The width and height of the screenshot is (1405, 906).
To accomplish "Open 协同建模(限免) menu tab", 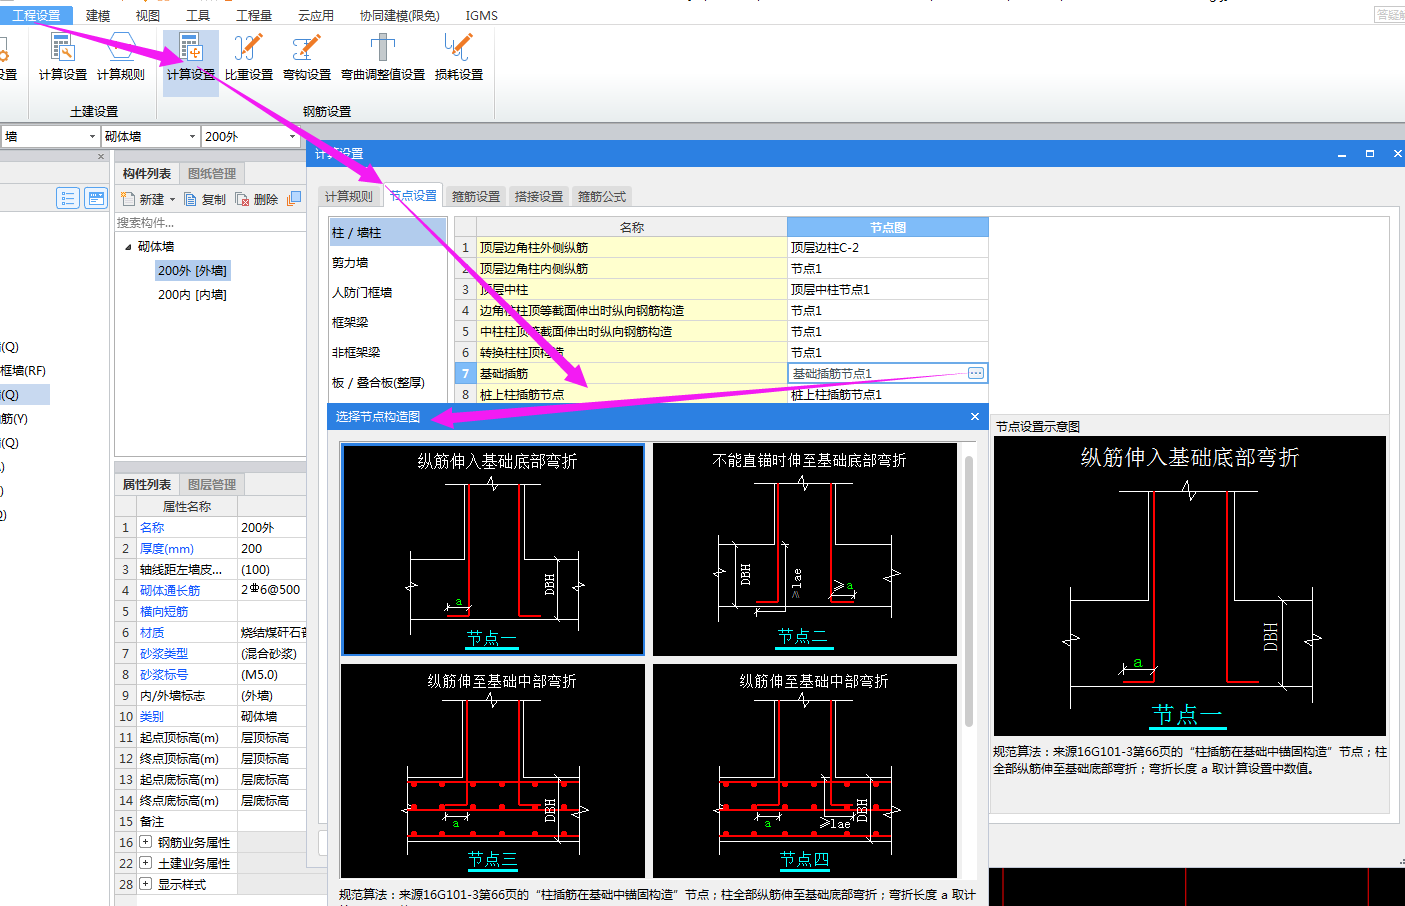I will click(400, 15).
